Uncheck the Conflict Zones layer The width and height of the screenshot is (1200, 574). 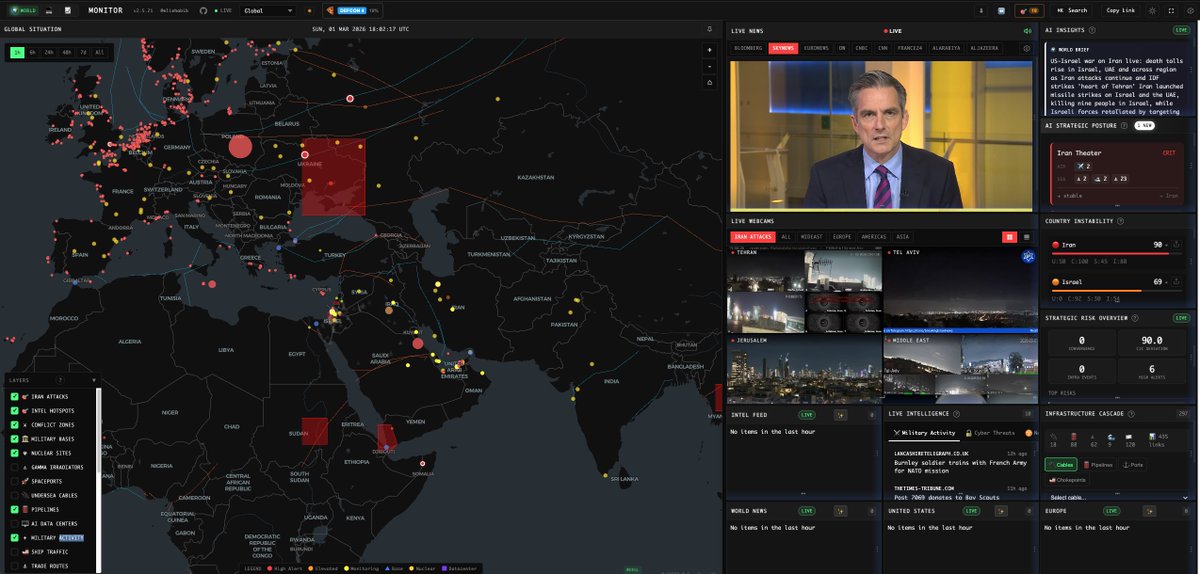[15, 425]
